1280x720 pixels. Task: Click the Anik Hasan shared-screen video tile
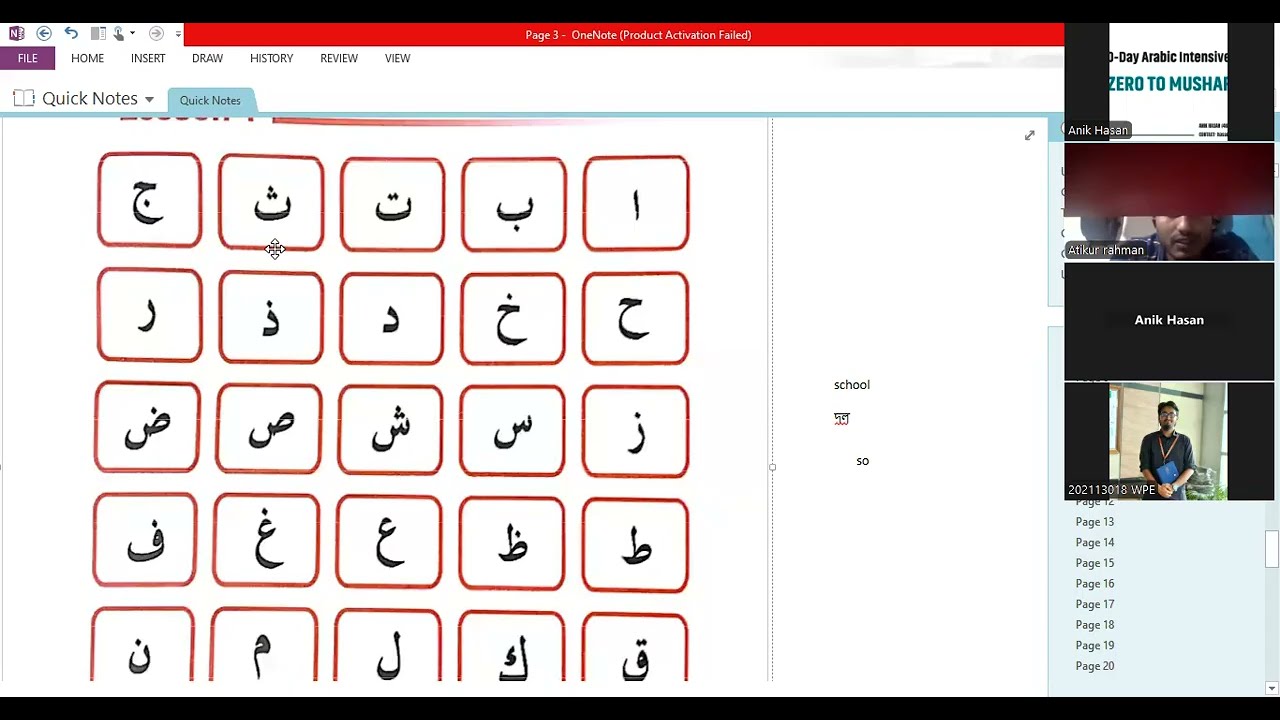pyautogui.click(x=1169, y=81)
